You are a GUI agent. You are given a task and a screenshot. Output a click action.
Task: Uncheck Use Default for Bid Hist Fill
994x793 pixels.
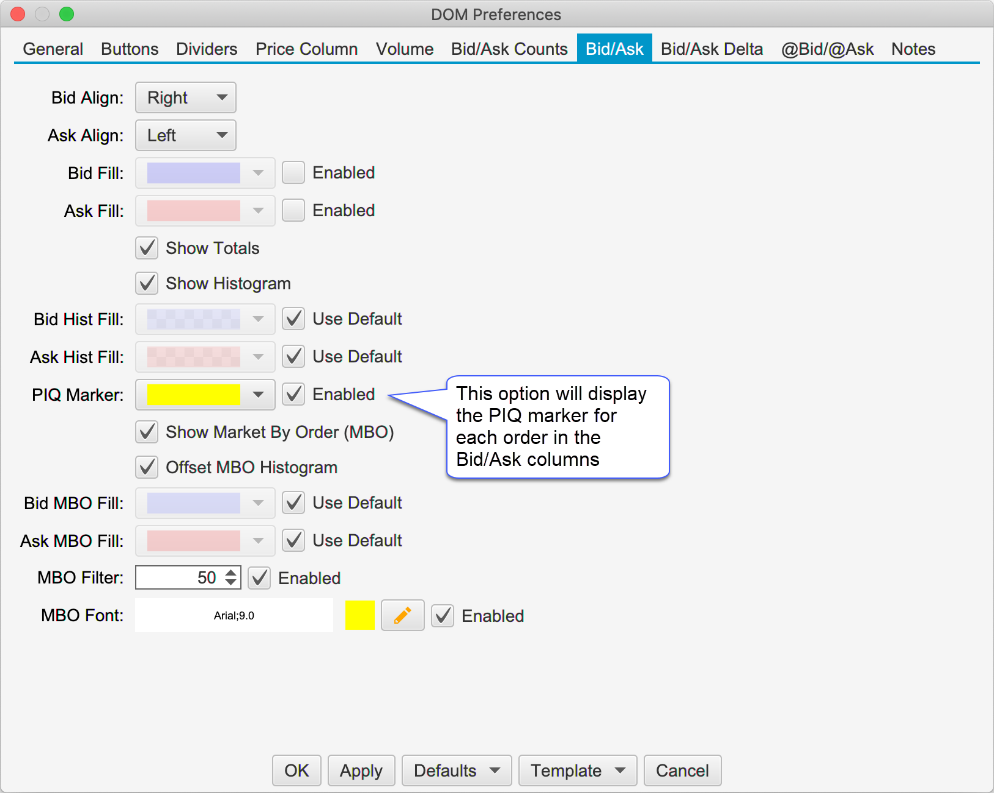(294, 319)
